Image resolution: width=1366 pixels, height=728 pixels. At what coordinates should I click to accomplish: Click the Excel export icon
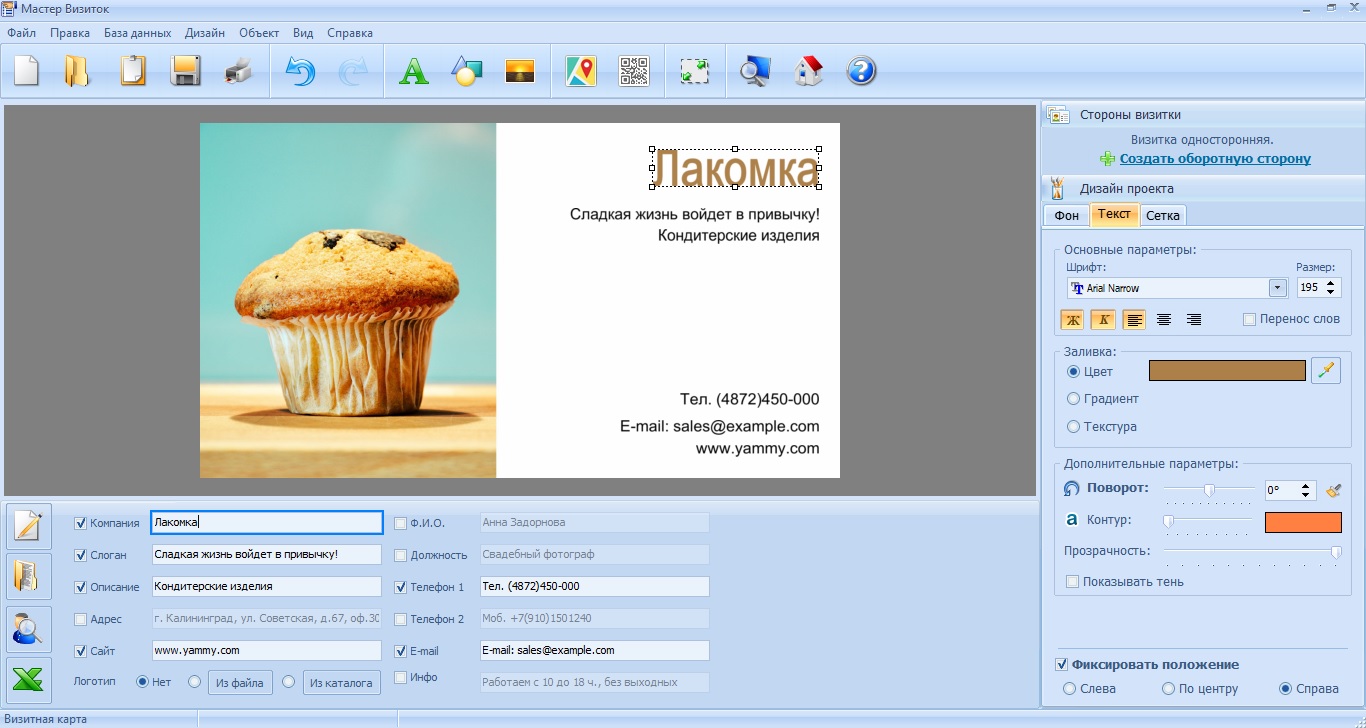(x=28, y=680)
